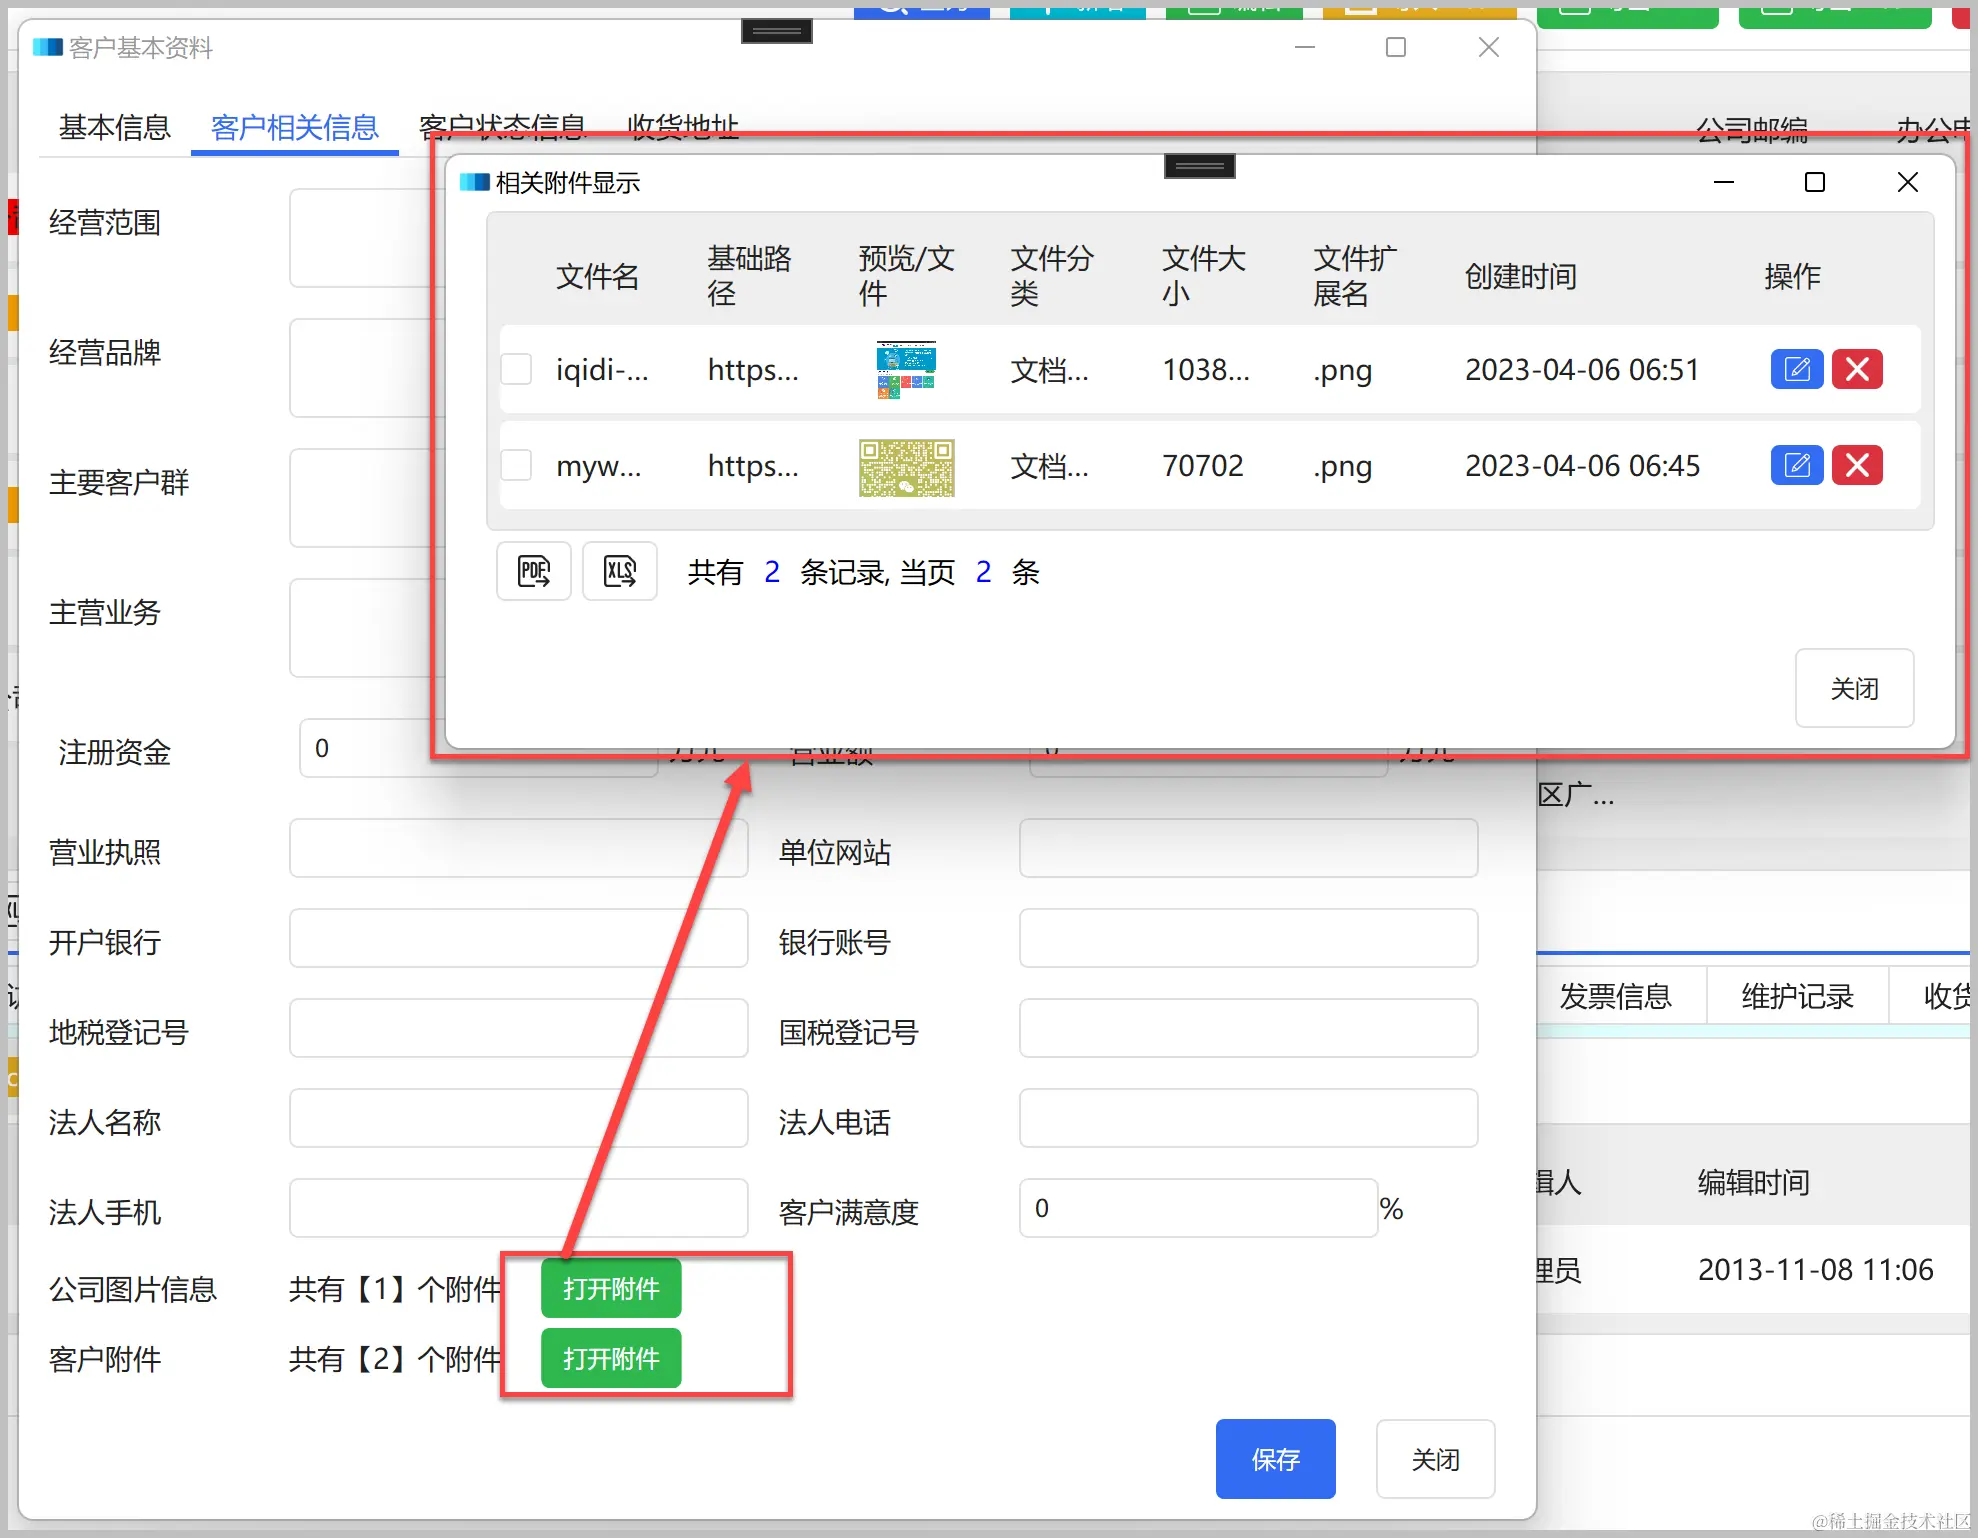The width and height of the screenshot is (1978, 1538).
Task: Maximize the 相关附件显示 dialog
Action: pos(1814,182)
